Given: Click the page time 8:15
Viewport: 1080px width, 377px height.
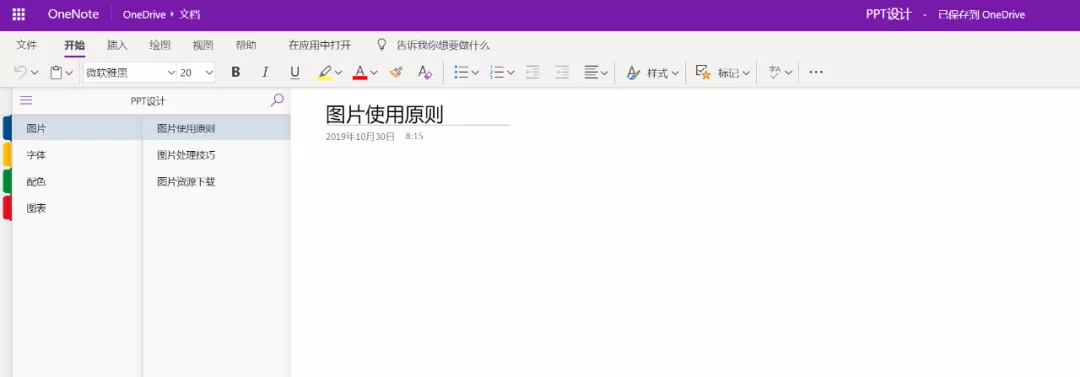Looking at the screenshot, I should (x=414, y=137).
